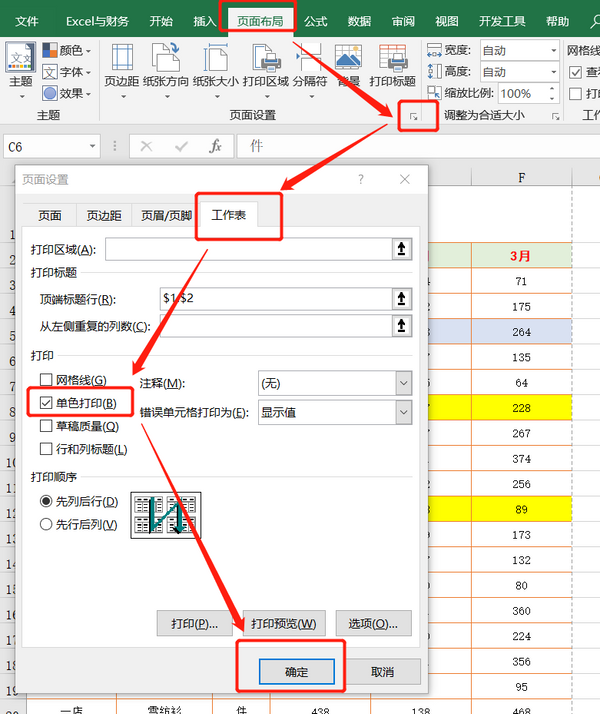Toggle the 单色打印 checkbox
The image size is (600, 714).
point(46,403)
